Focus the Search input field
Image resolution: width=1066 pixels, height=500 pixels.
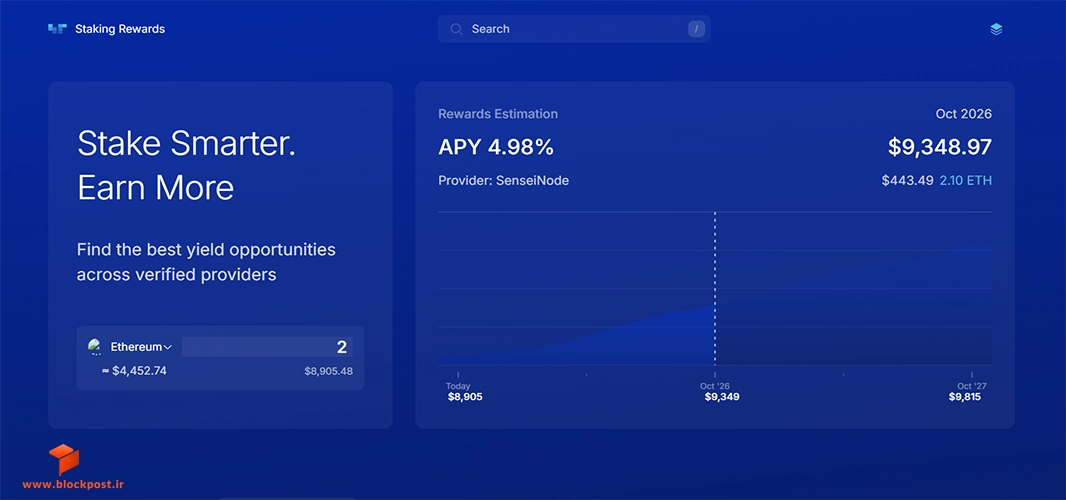pyautogui.click(x=574, y=29)
